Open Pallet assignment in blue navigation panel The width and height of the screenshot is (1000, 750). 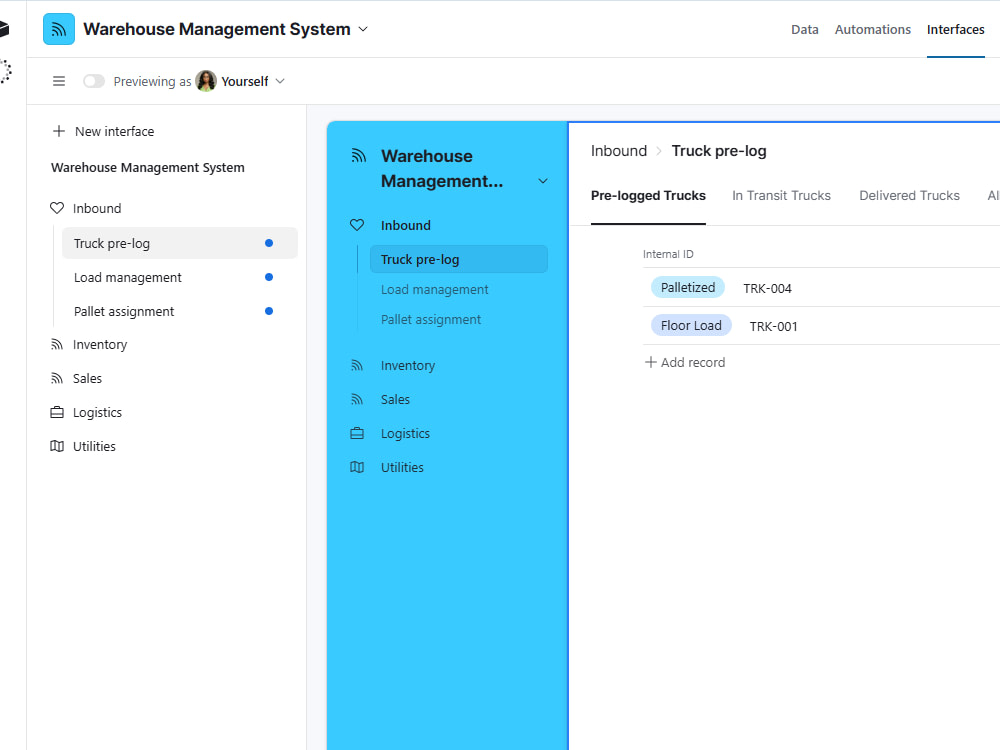coord(430,320)
